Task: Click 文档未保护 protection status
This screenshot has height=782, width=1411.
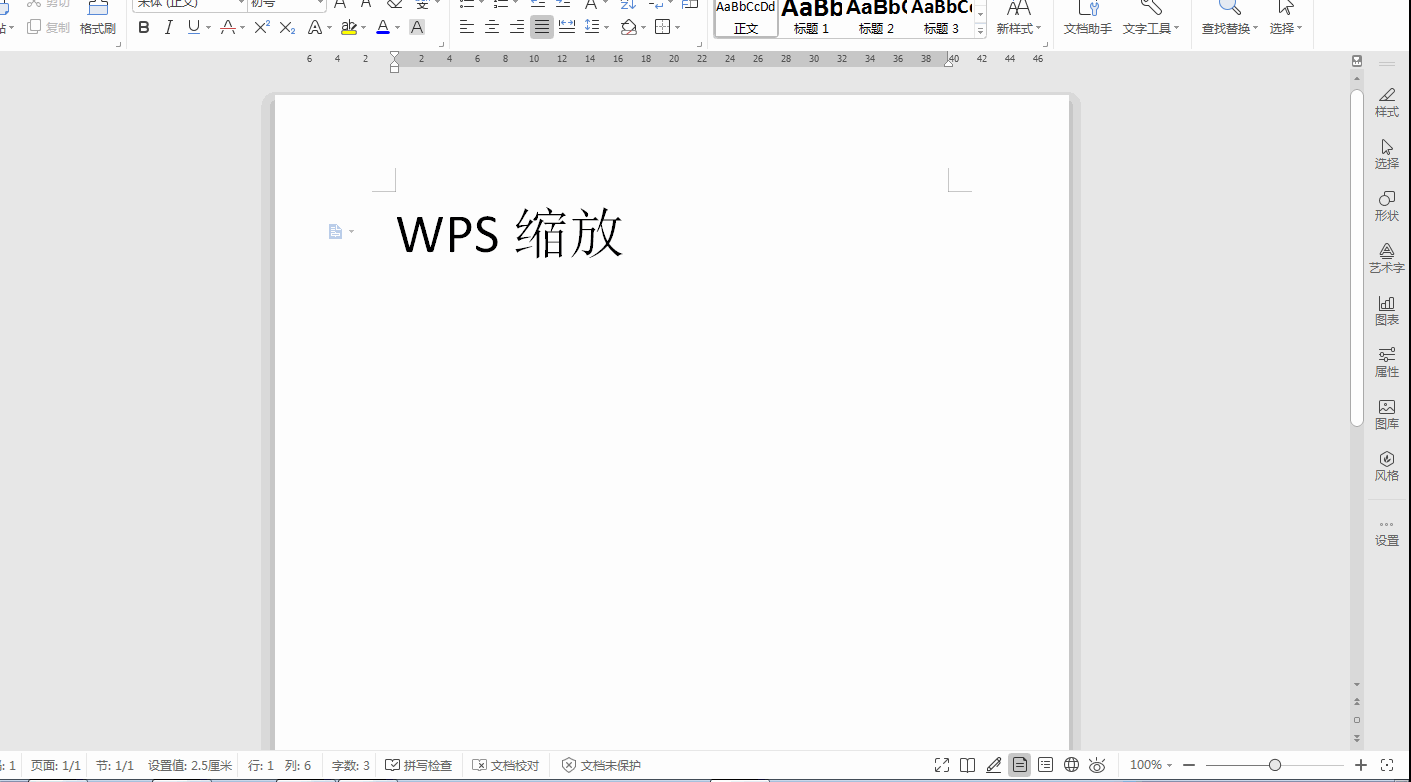Action: click(x=601, y=765)
